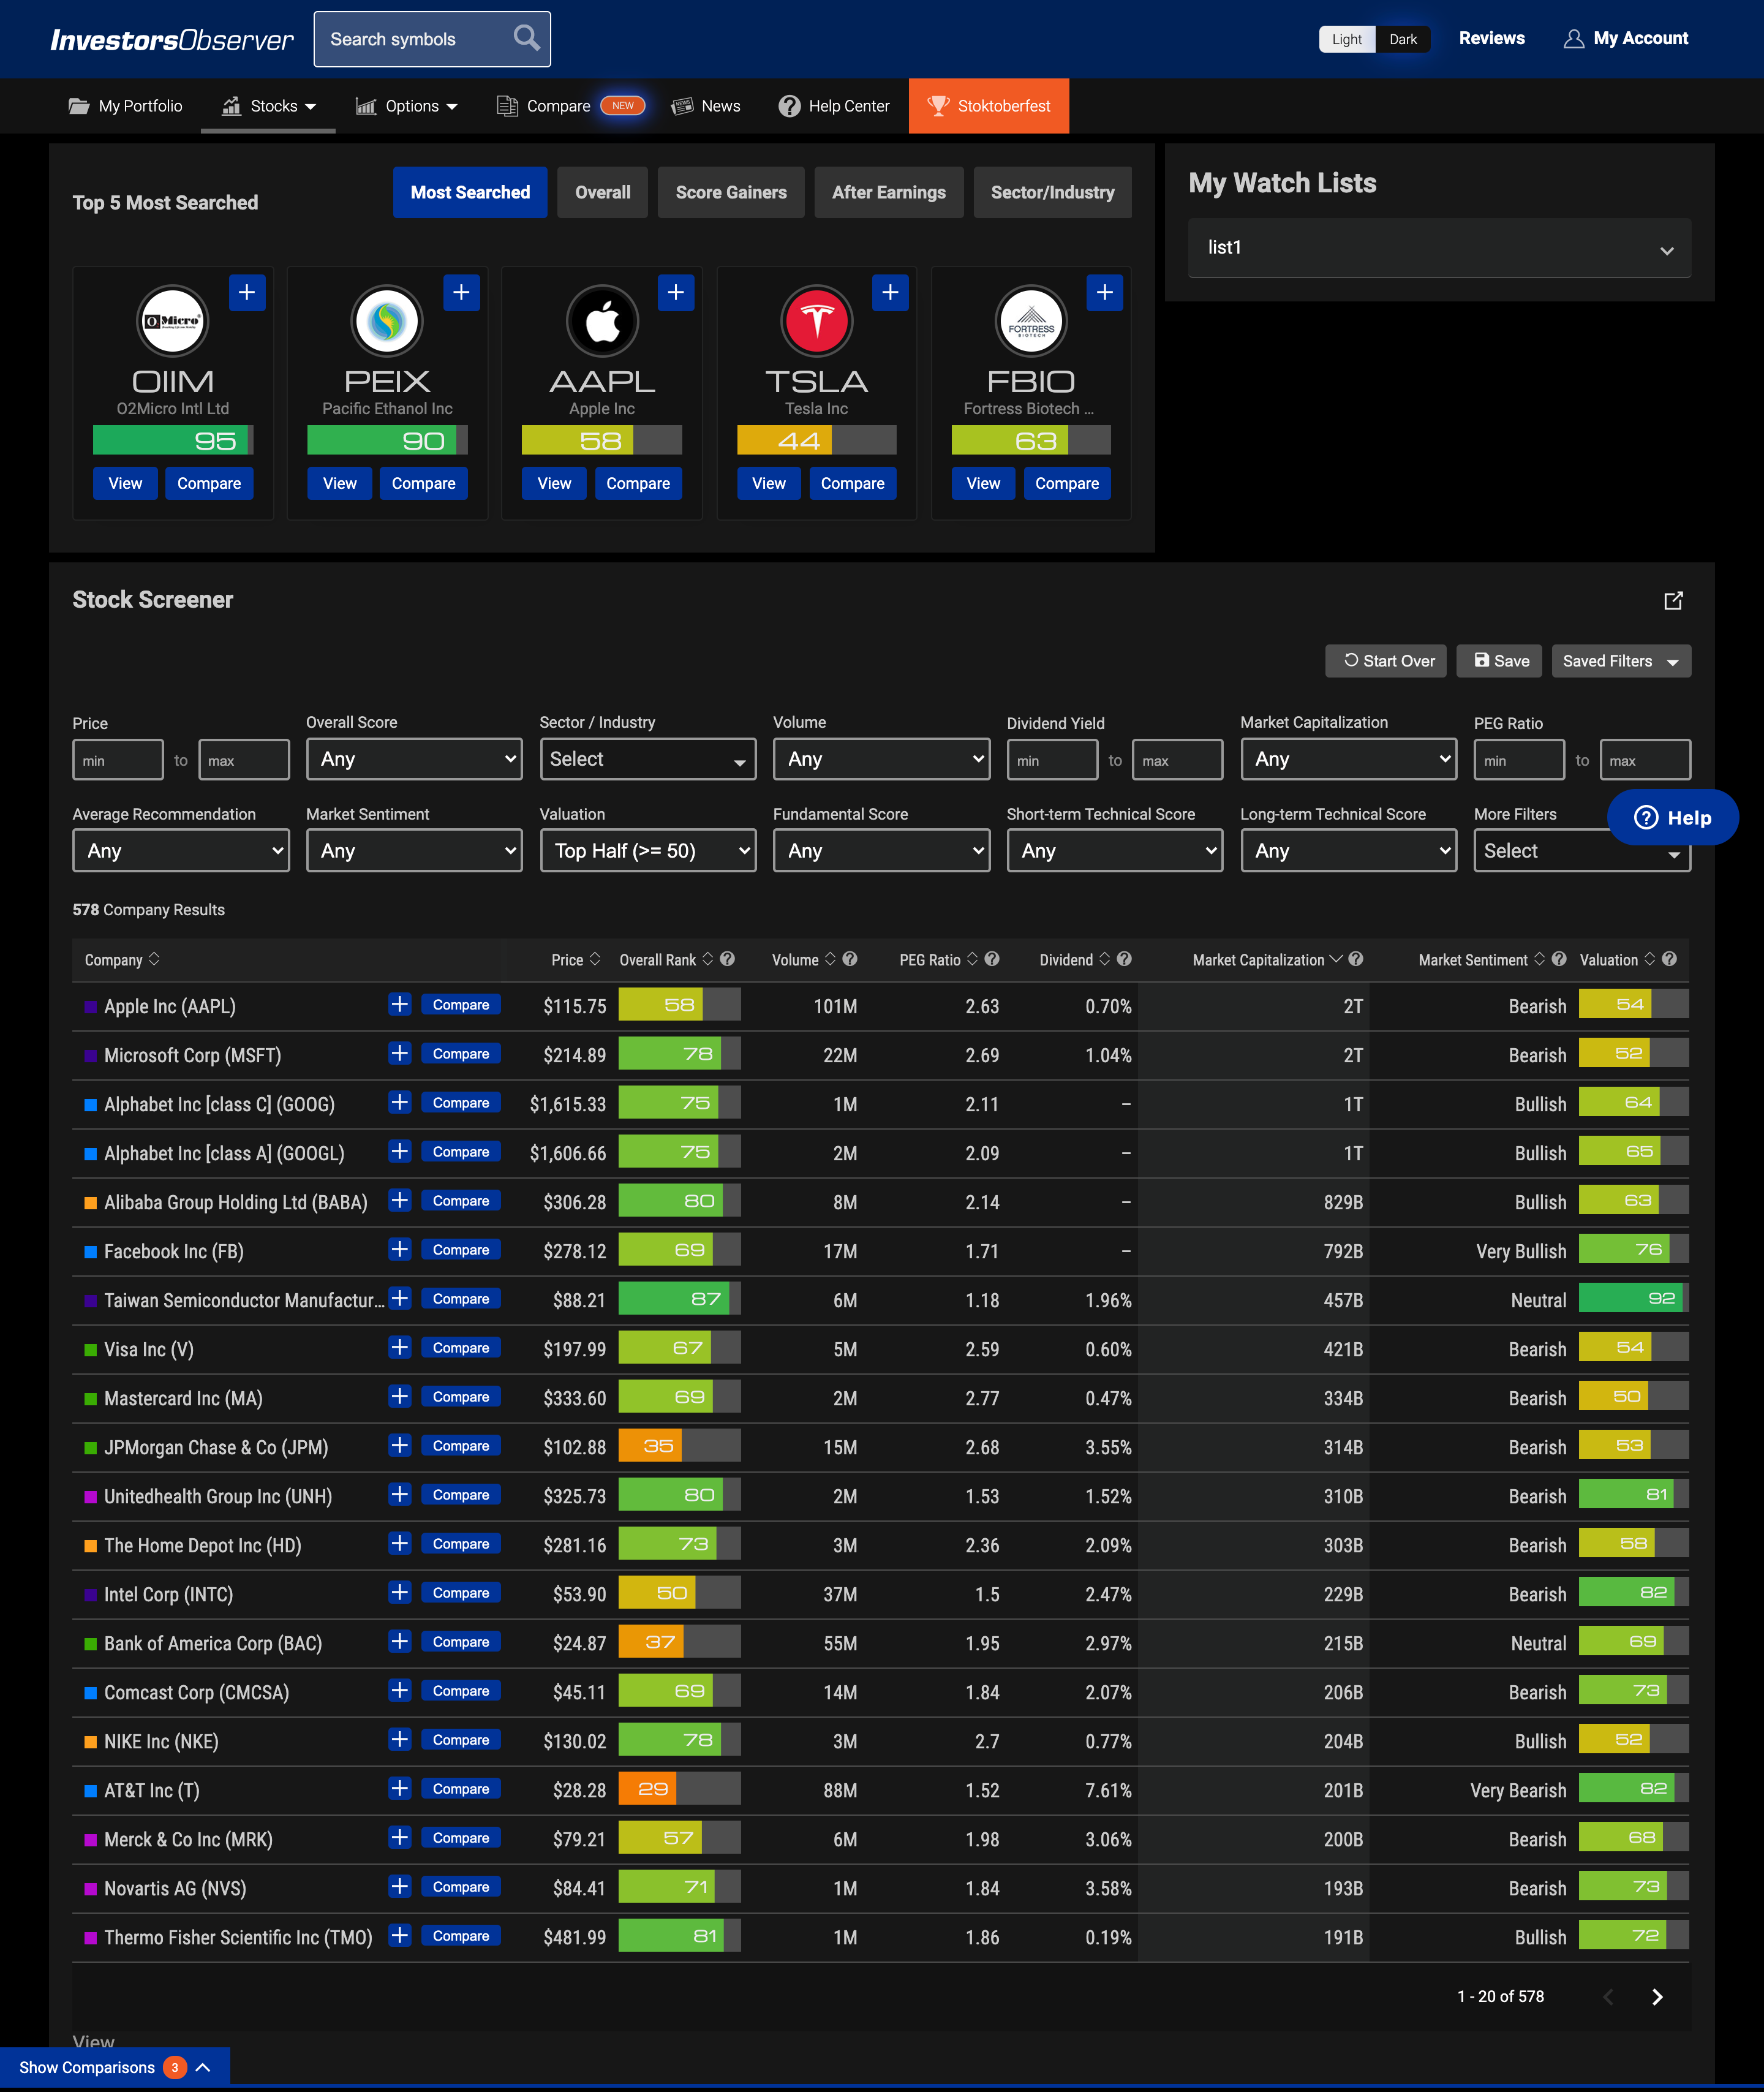Switch to Dark theme
1764x2092 pixels.
(1403, 39)
